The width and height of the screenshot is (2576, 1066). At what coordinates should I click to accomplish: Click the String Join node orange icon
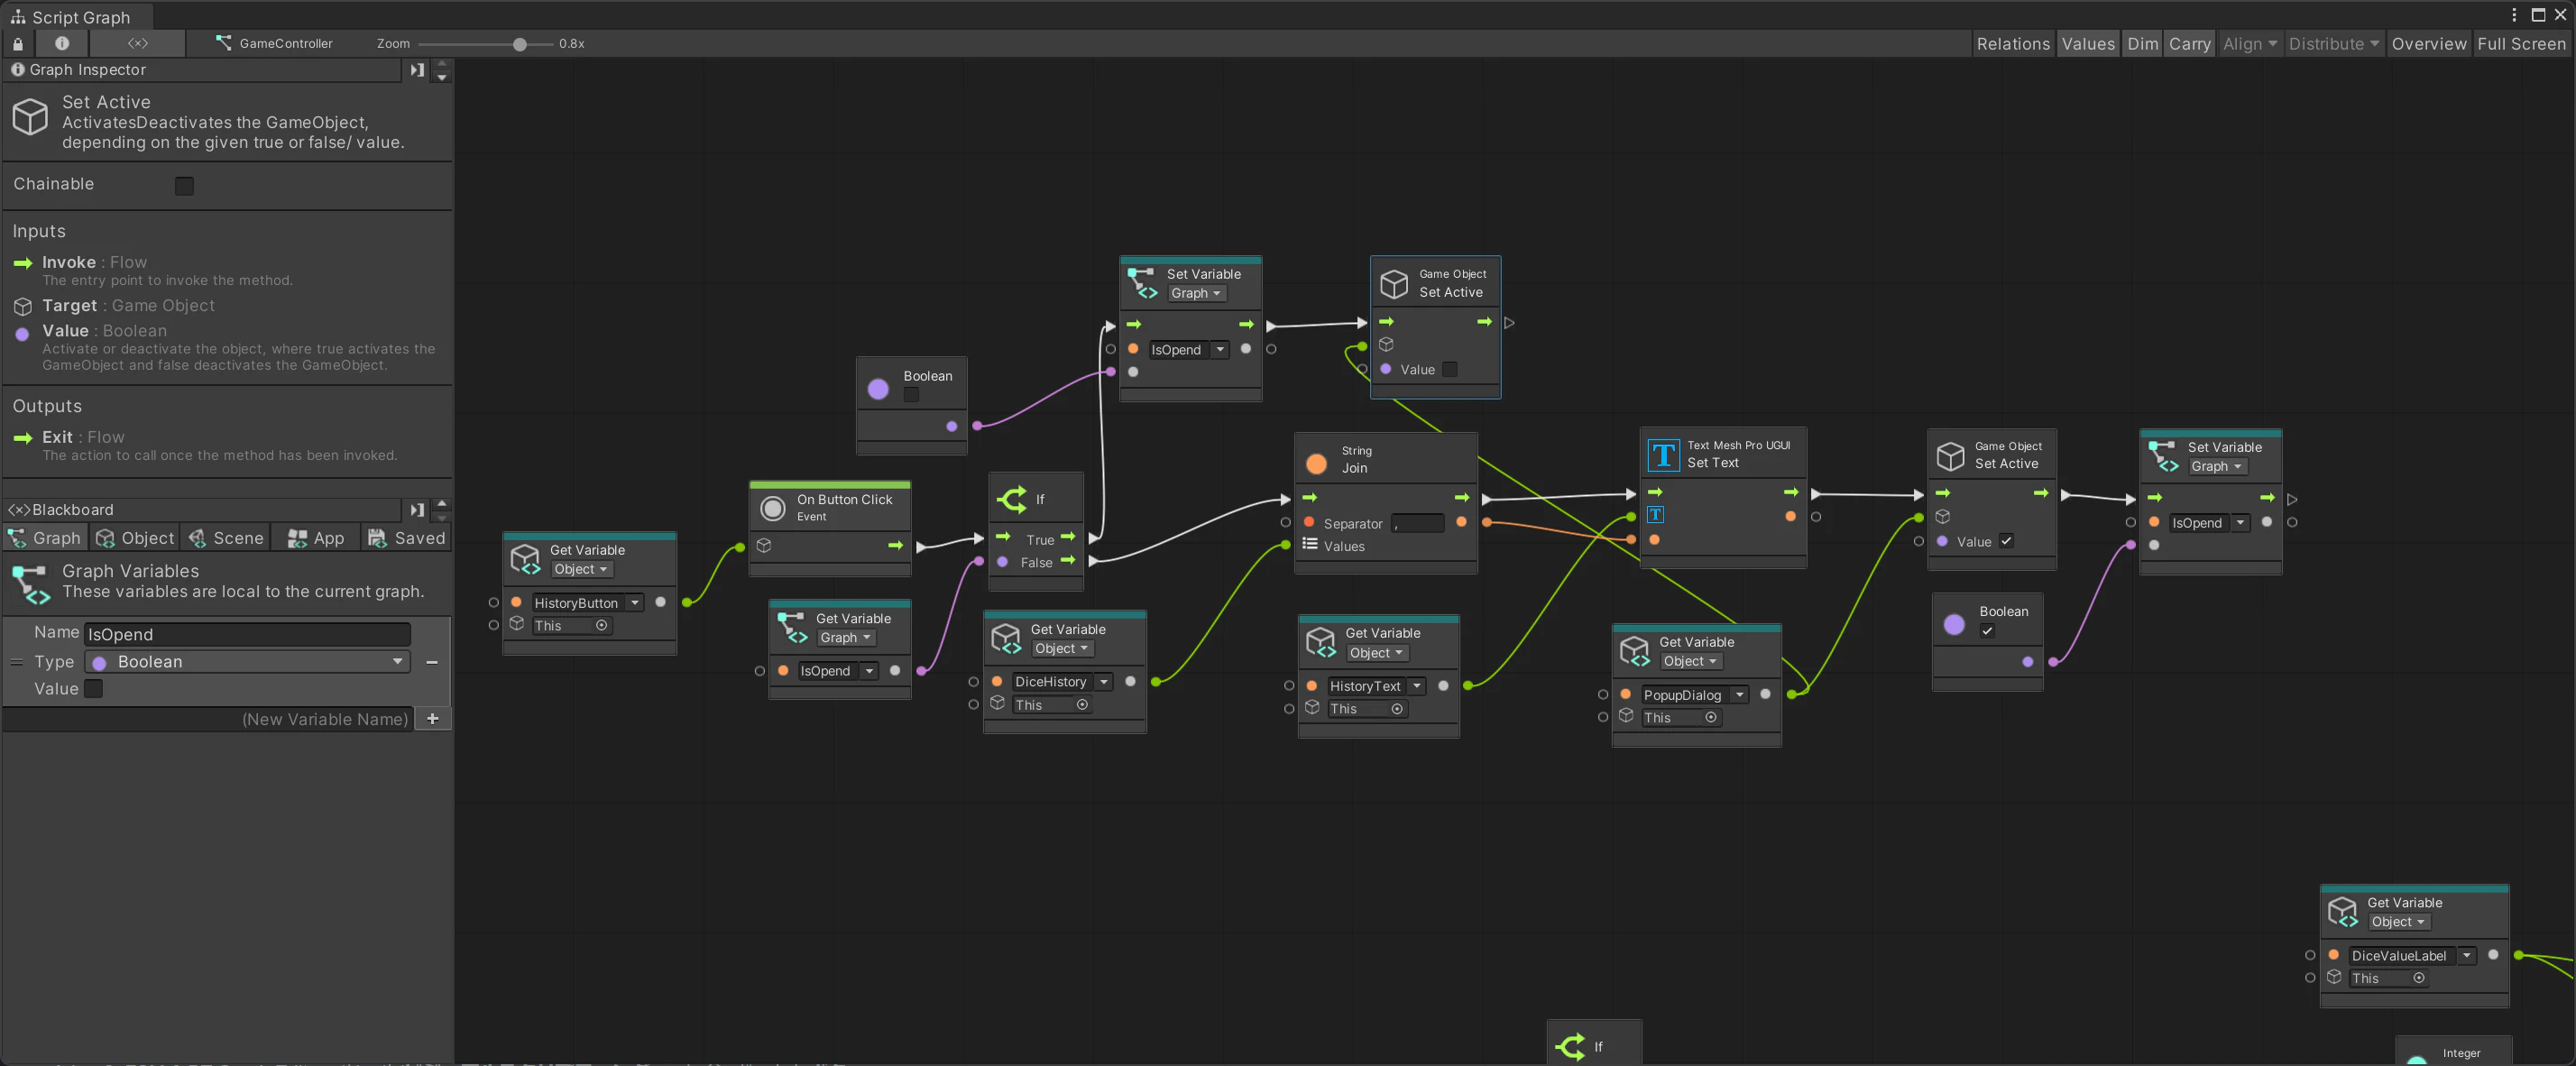click(1316, 463)
